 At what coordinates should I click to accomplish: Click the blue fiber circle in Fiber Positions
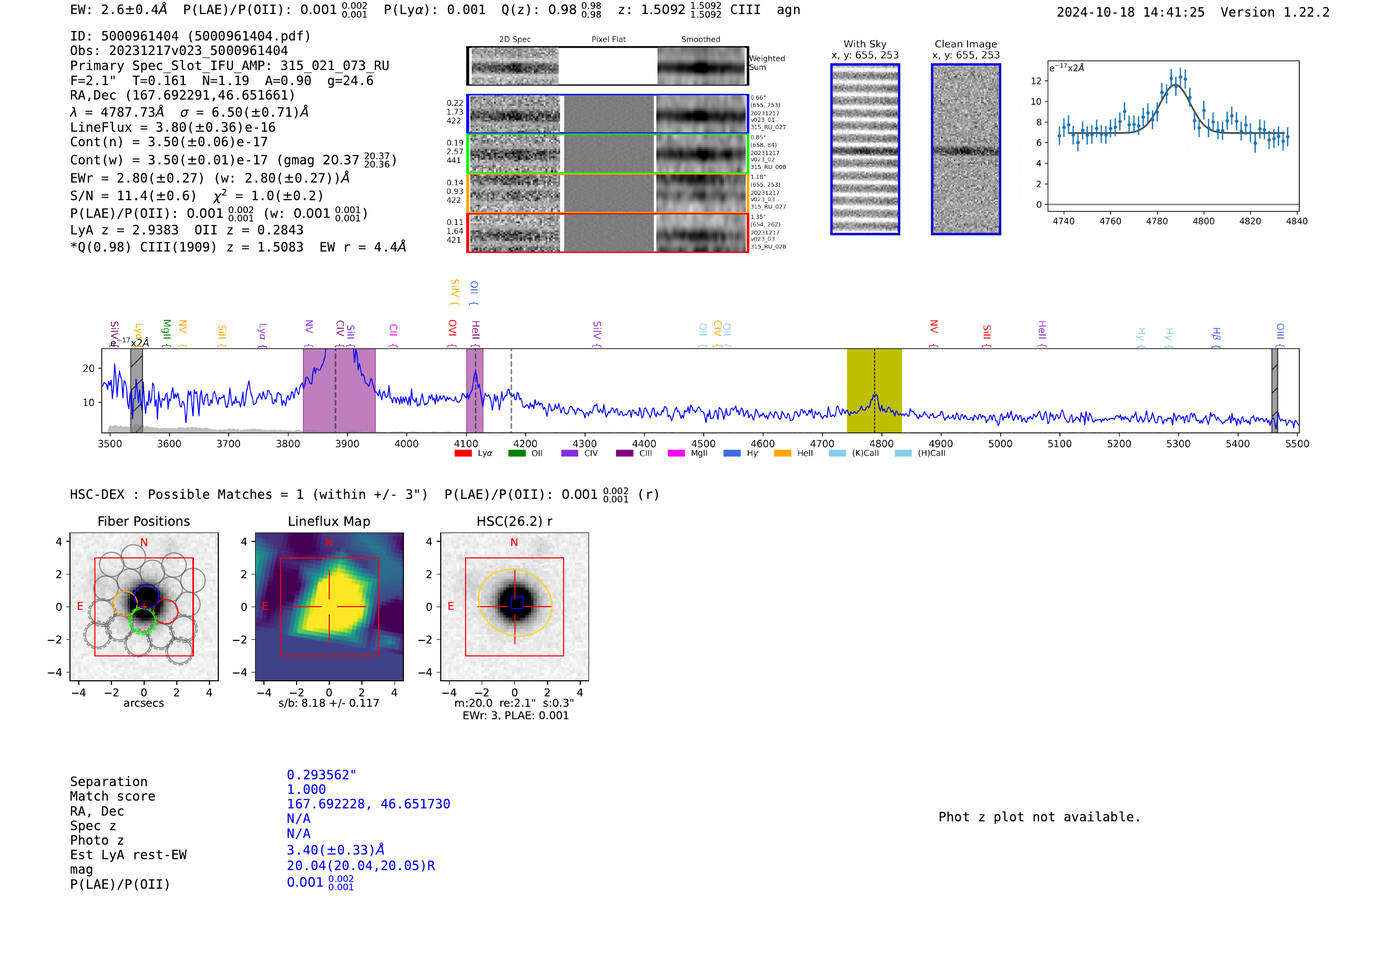pyautogui.click(x=147, y=594)
